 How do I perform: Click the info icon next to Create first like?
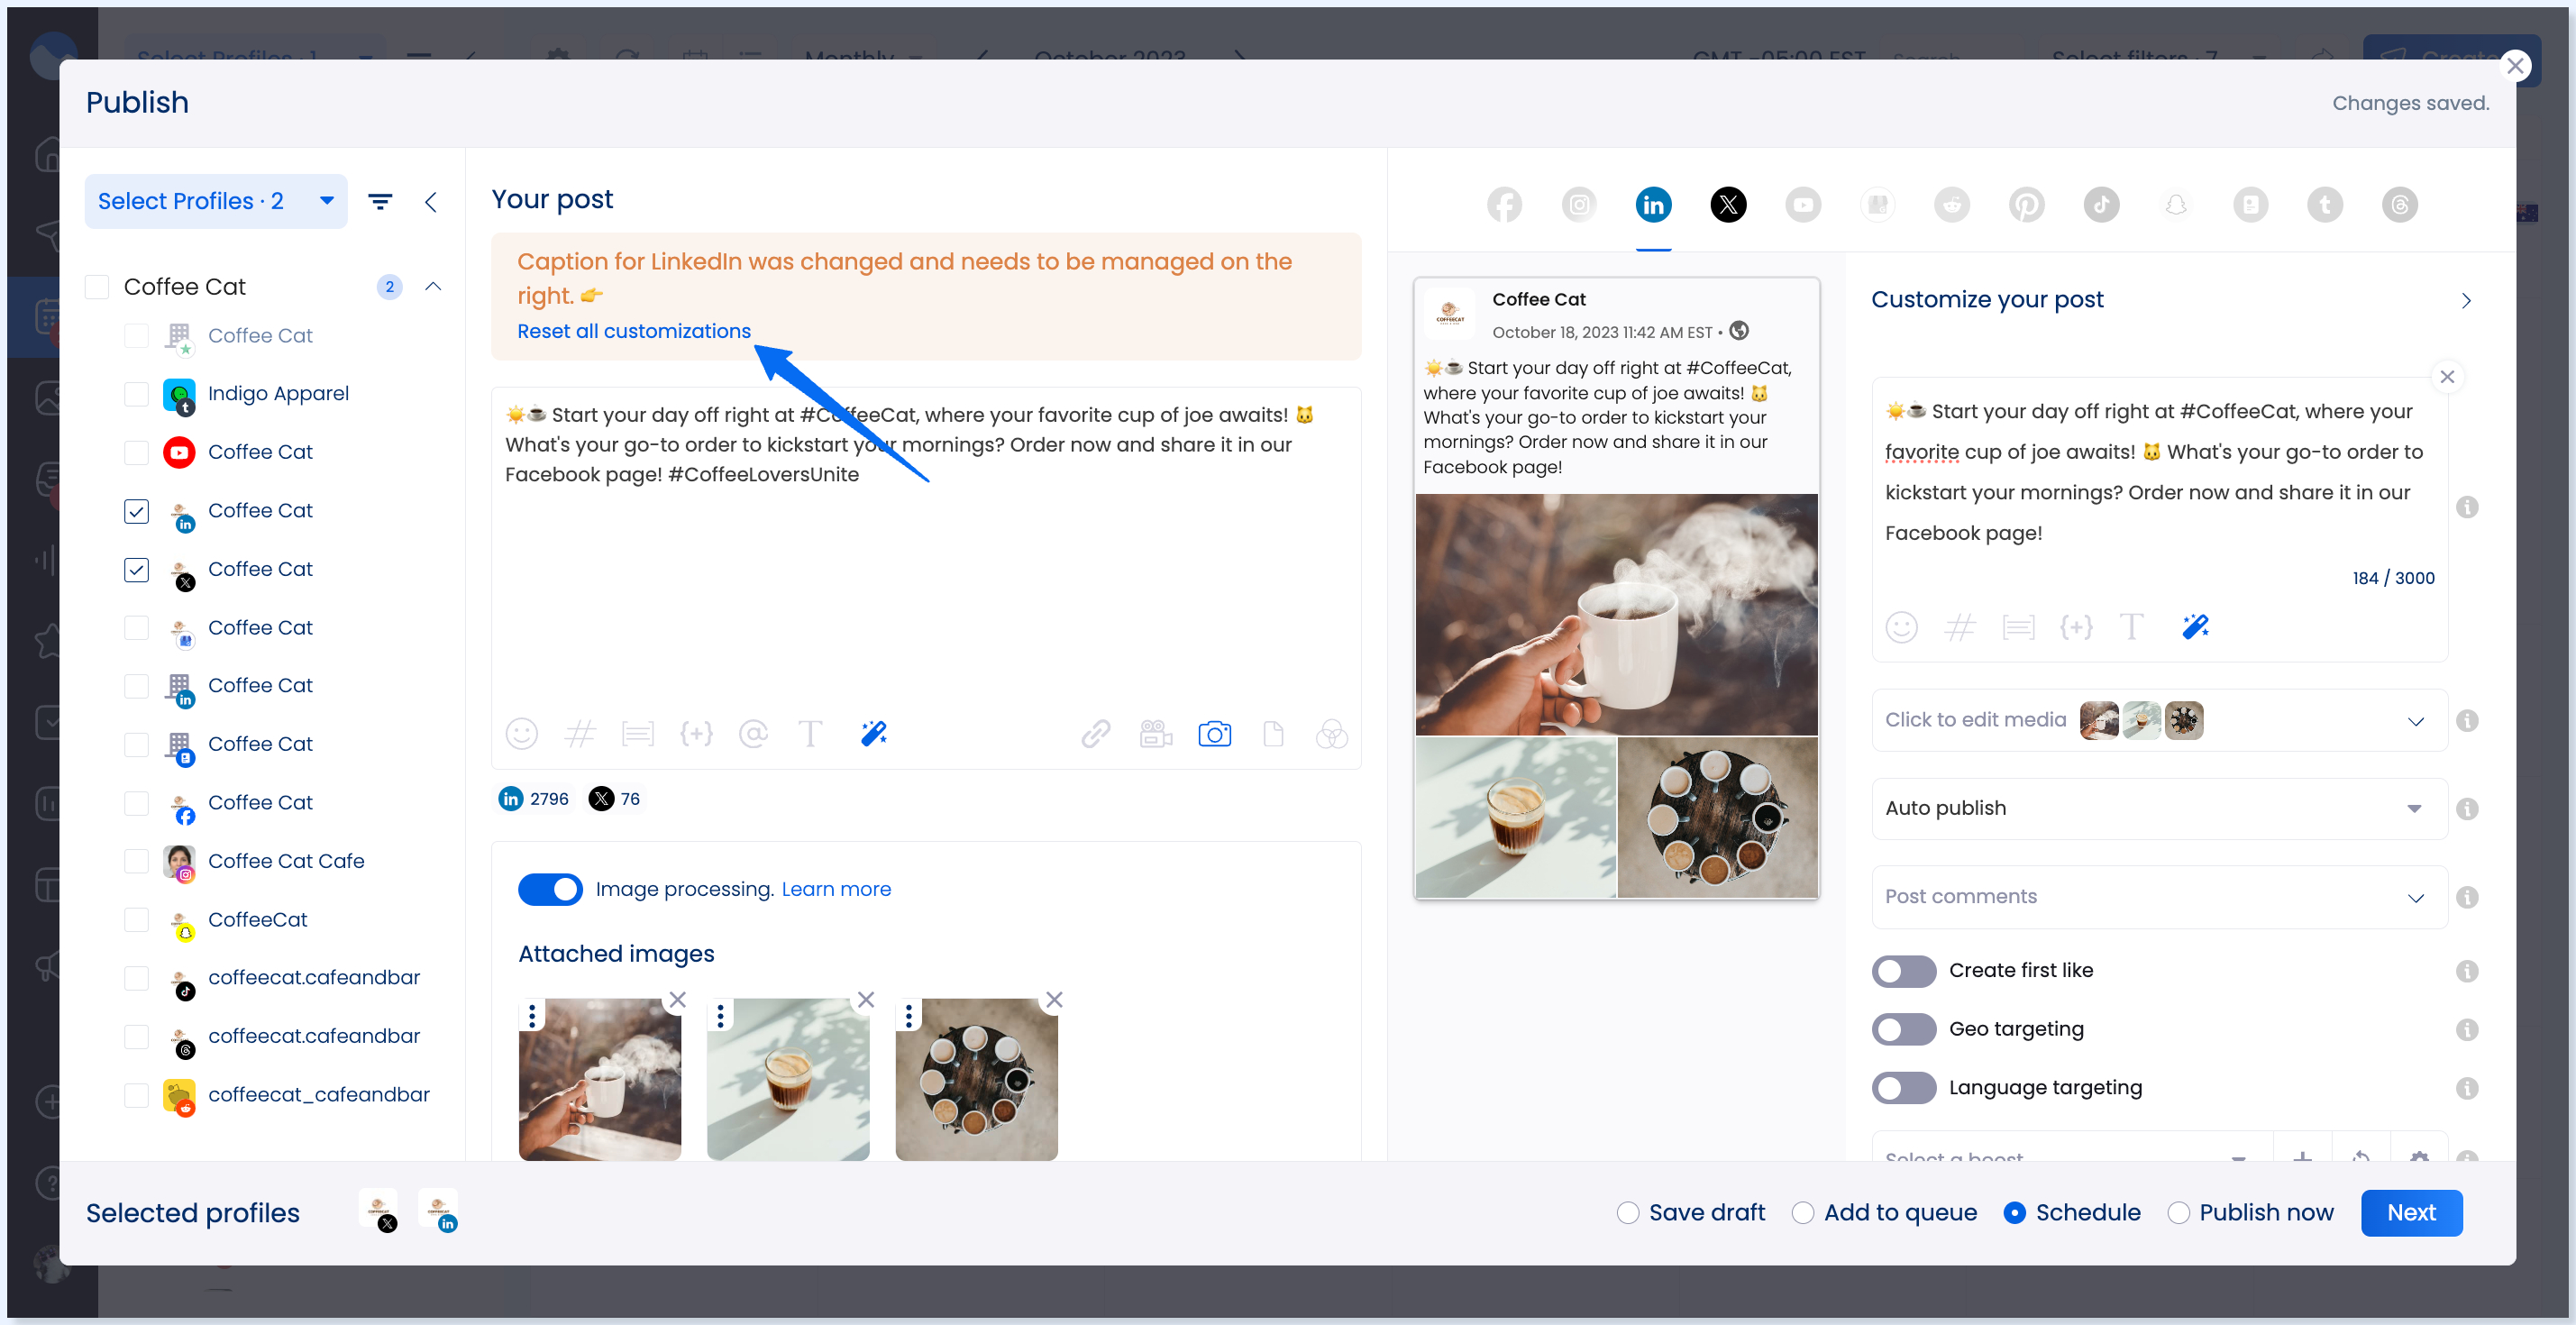coord(2467,971)
